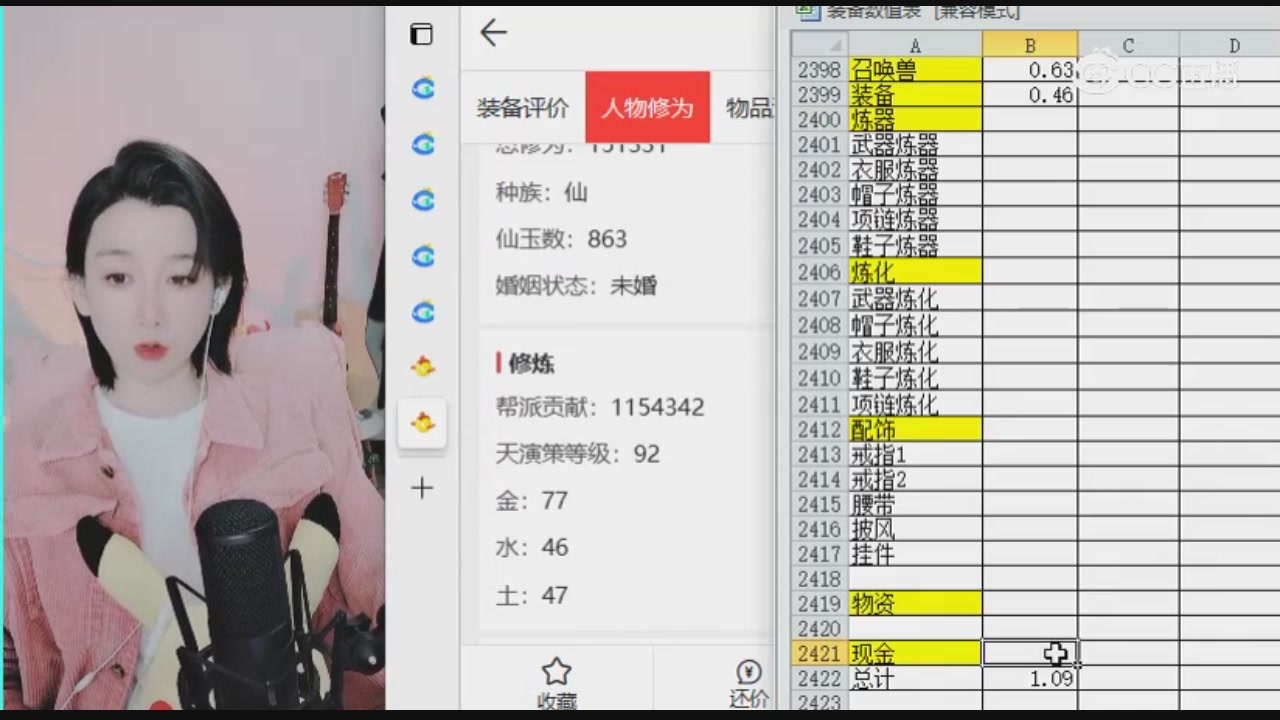Click the 还价 yen icon
Viewport: 1280px width, 720px height.
click(x=748, y=671)
